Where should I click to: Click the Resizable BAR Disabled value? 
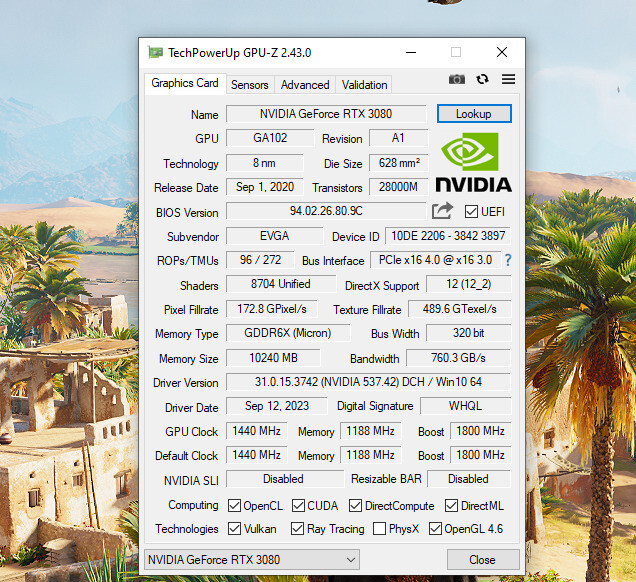pos(469,479)
